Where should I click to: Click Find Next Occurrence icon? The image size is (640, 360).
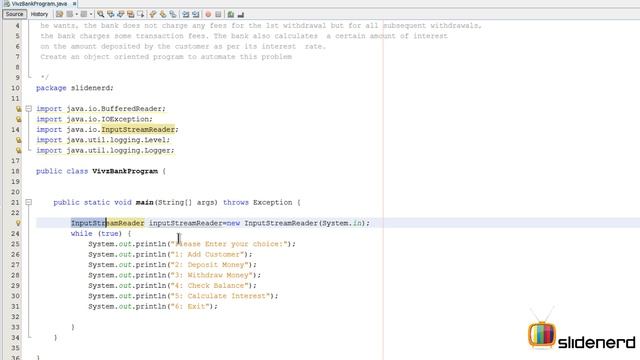click(x=121, y=14)
